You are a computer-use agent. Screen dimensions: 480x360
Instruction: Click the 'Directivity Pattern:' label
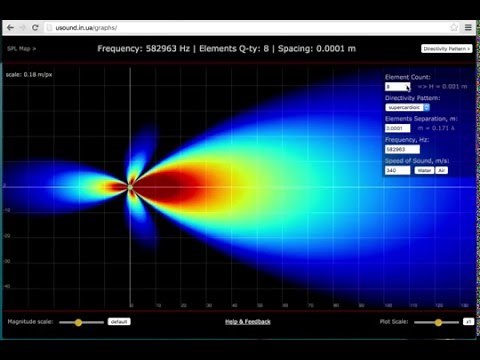[413, 98]
